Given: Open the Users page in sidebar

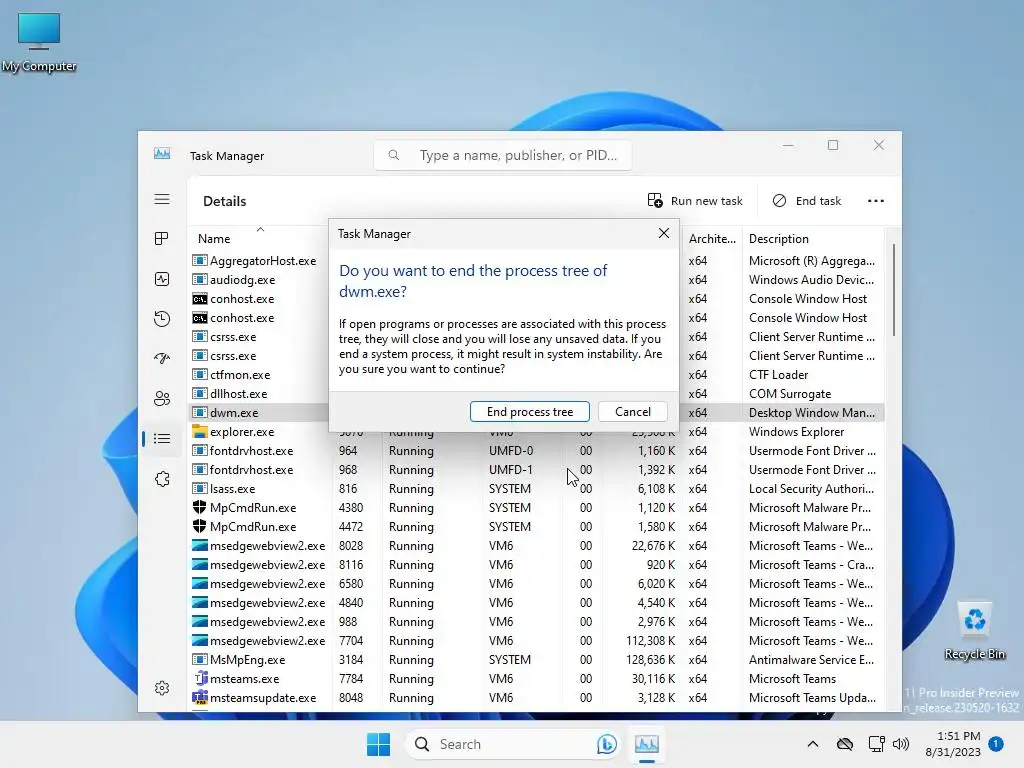Looking at the screenshot, I should [162, 398].
